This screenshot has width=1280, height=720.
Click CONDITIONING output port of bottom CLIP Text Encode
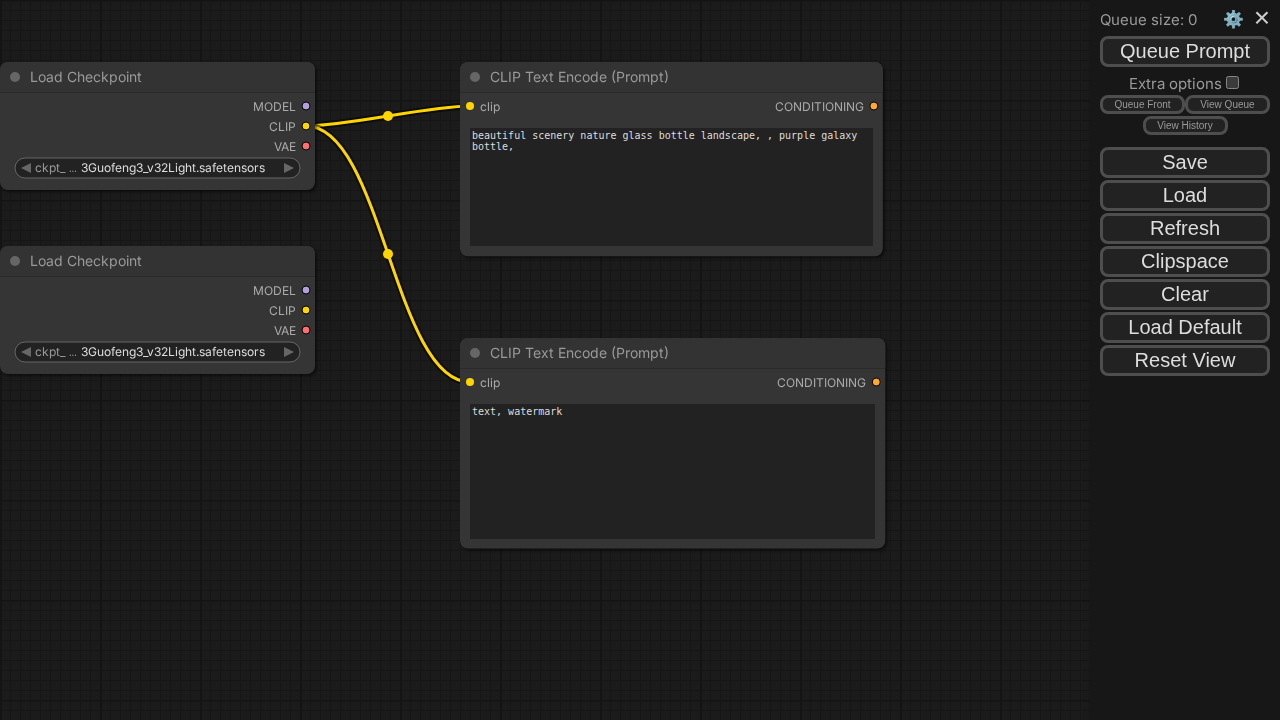(x=876, y=382)
